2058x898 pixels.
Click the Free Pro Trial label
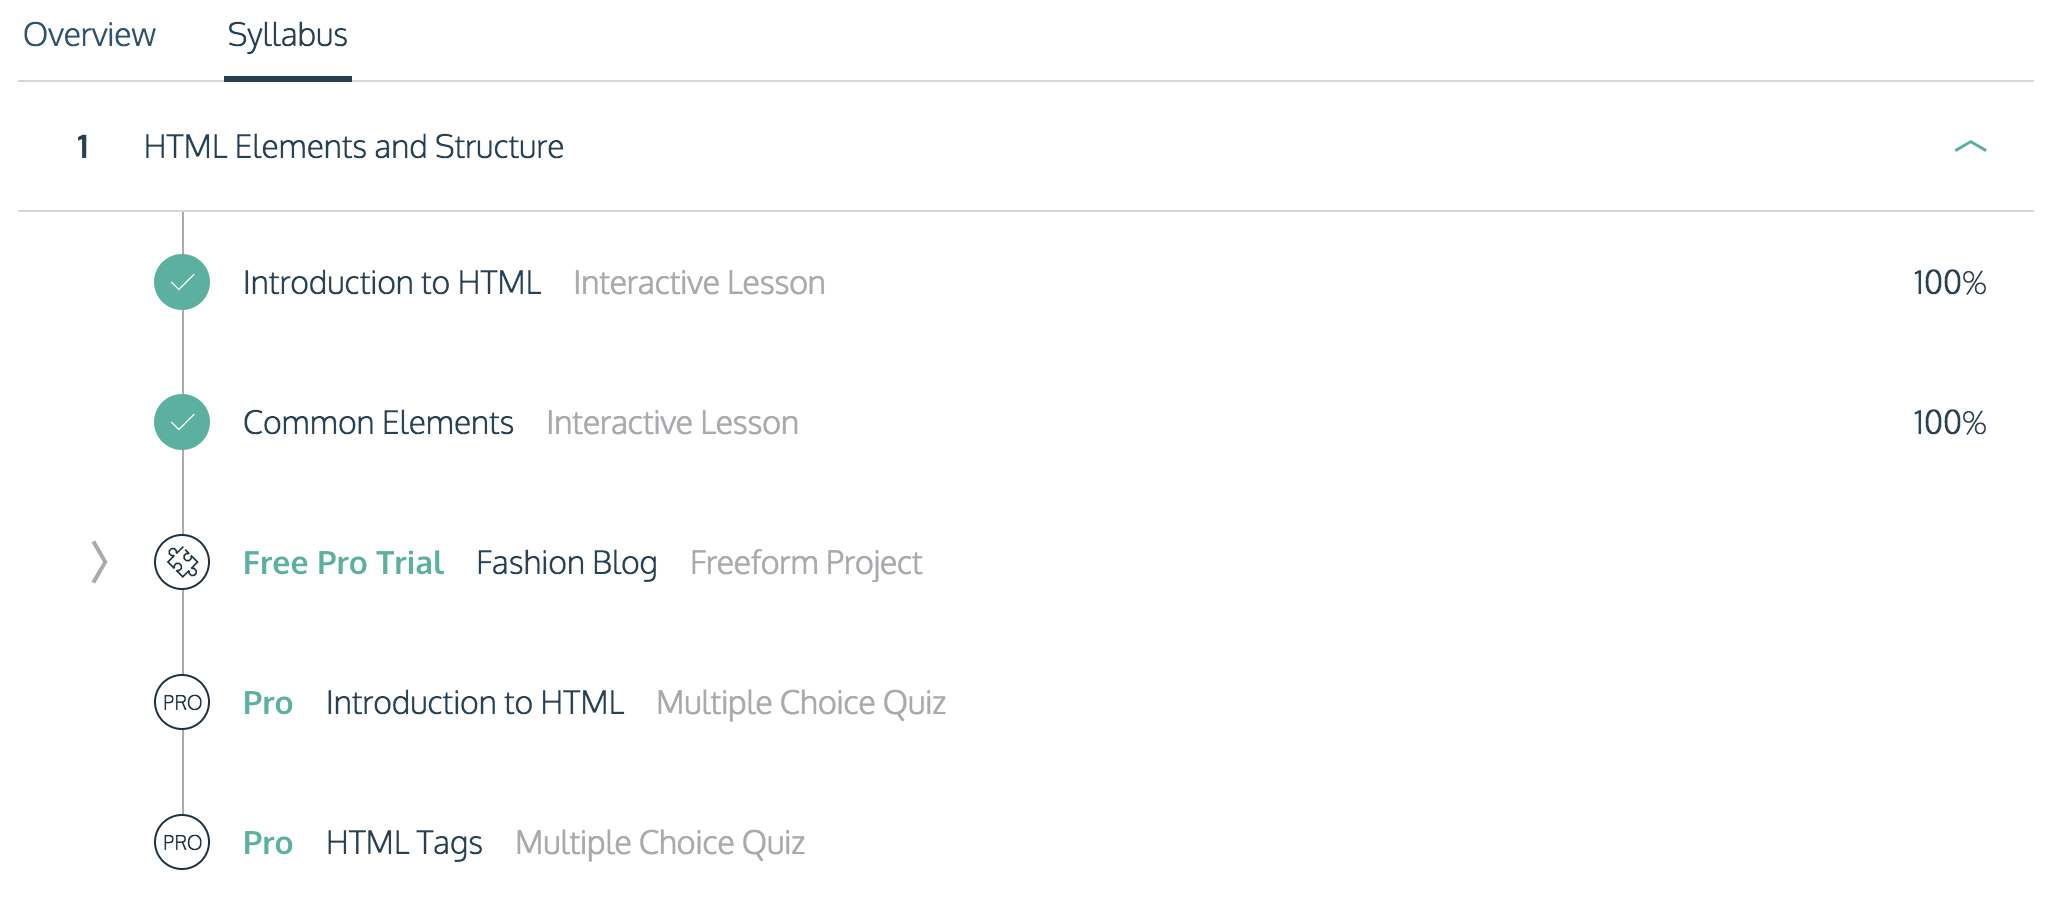click(343, 563)
